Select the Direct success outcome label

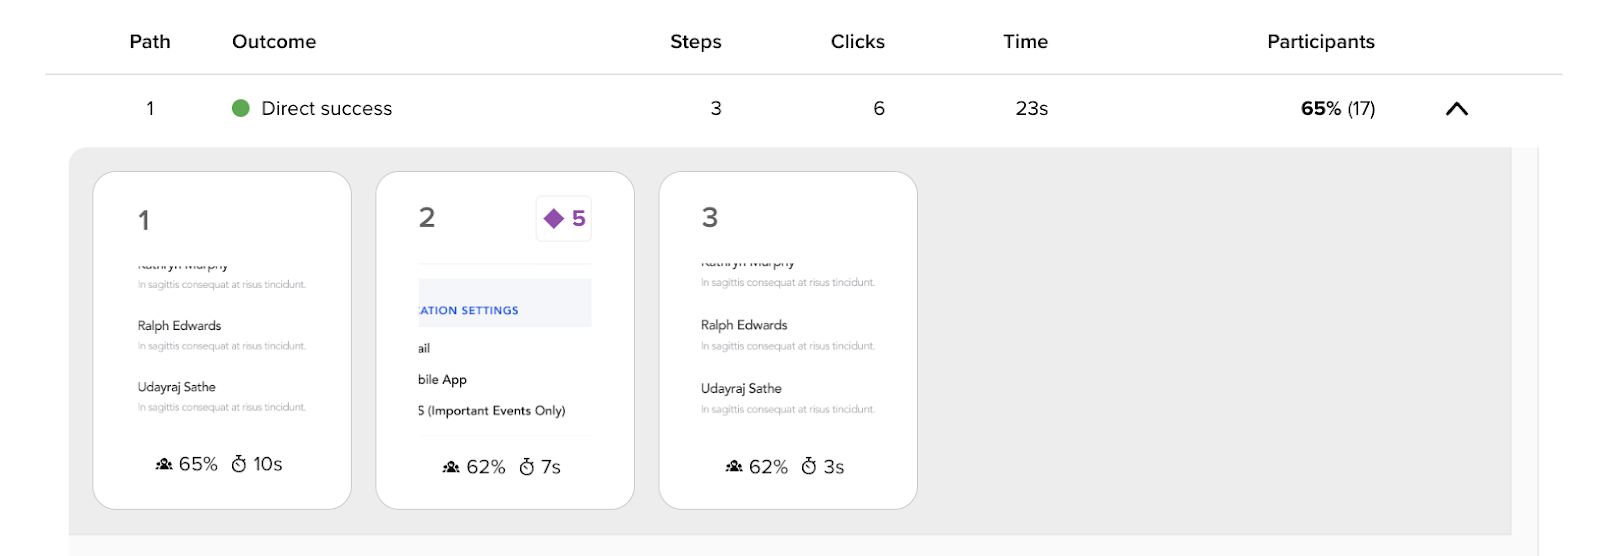pos(327,109)
